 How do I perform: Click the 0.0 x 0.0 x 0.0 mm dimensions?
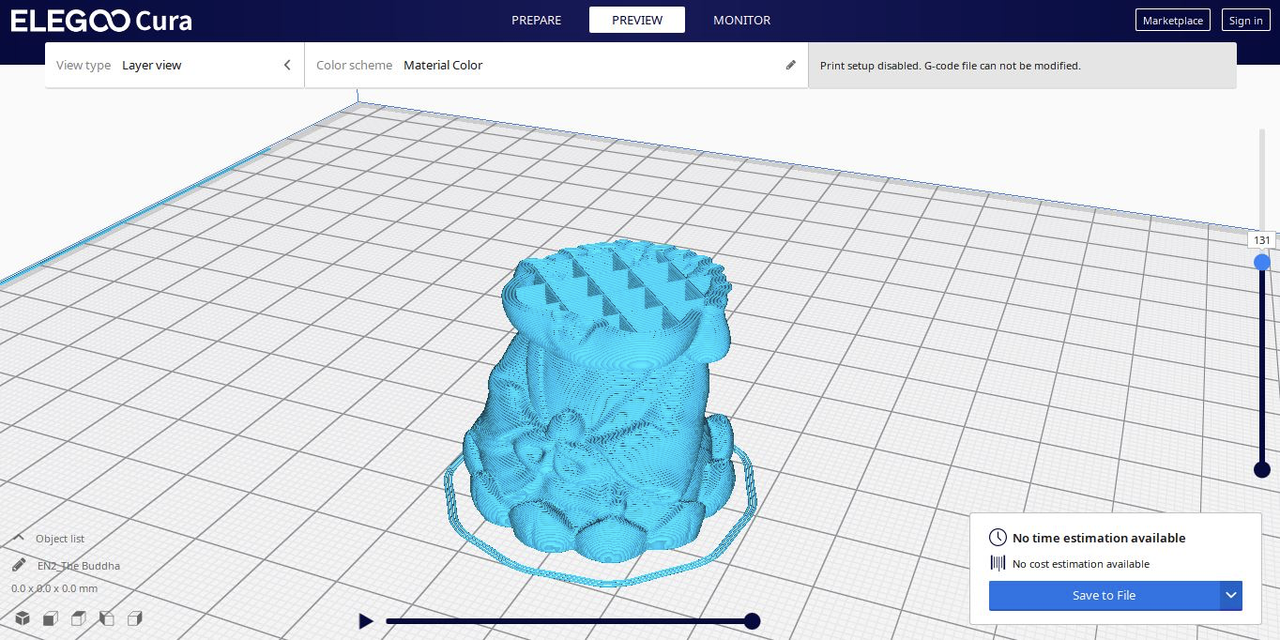(x=55, y=588)
